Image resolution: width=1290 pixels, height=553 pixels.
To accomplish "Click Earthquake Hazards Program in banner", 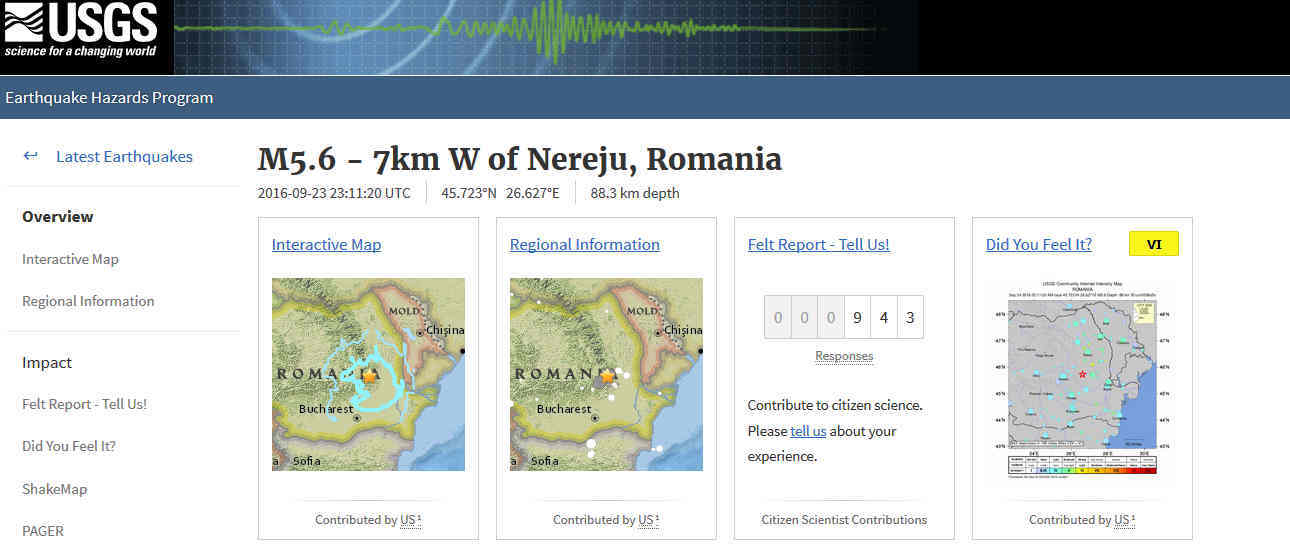I will coord(109,98).
